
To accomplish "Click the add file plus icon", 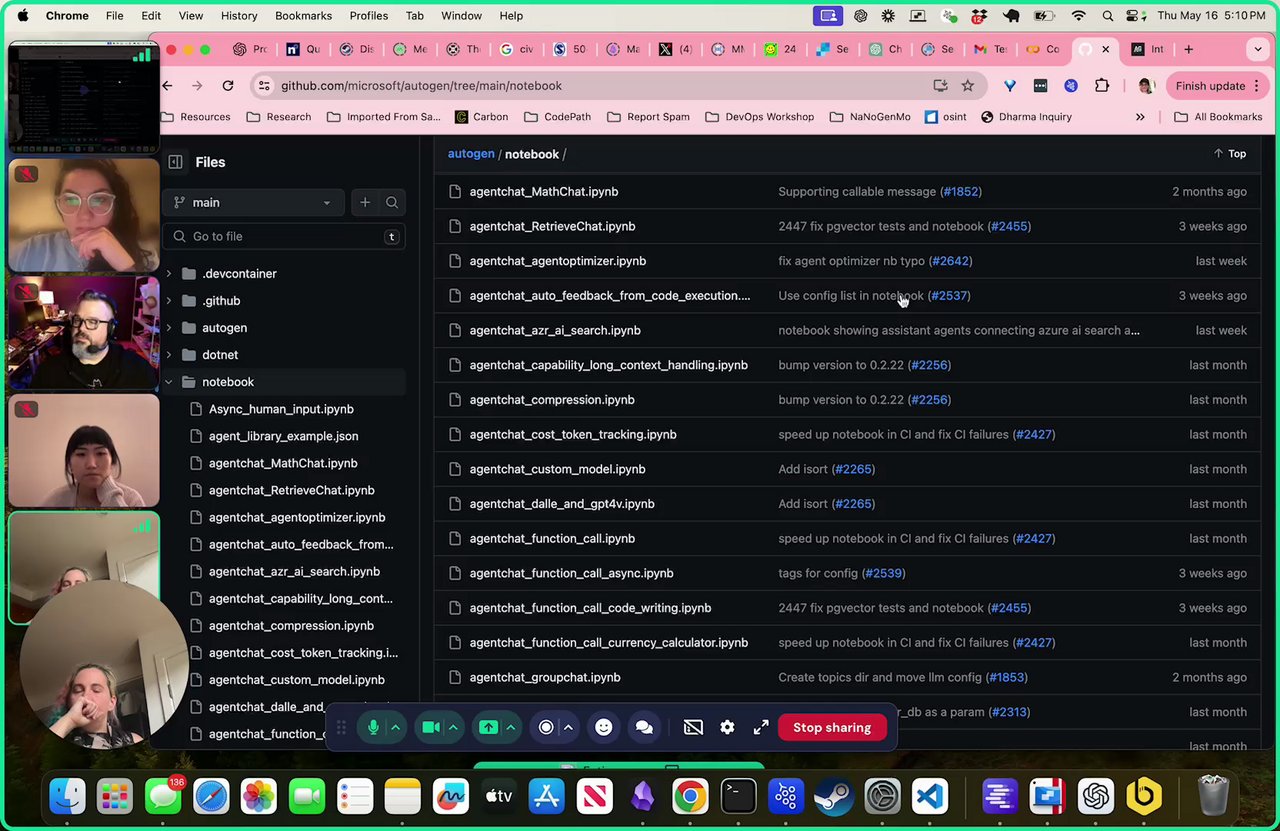I will point(365,202).
